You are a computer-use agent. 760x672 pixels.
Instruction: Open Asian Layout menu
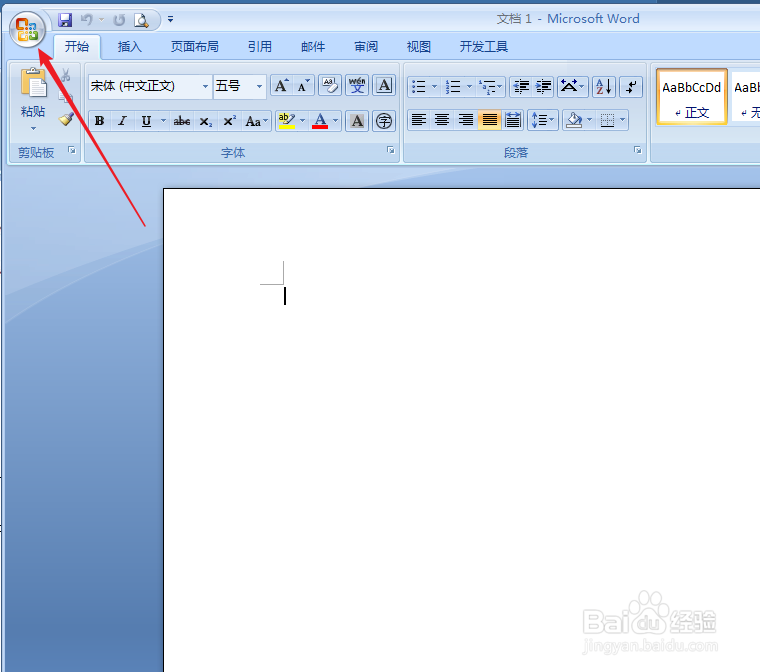pyautogui.click(x=572, y=87)
